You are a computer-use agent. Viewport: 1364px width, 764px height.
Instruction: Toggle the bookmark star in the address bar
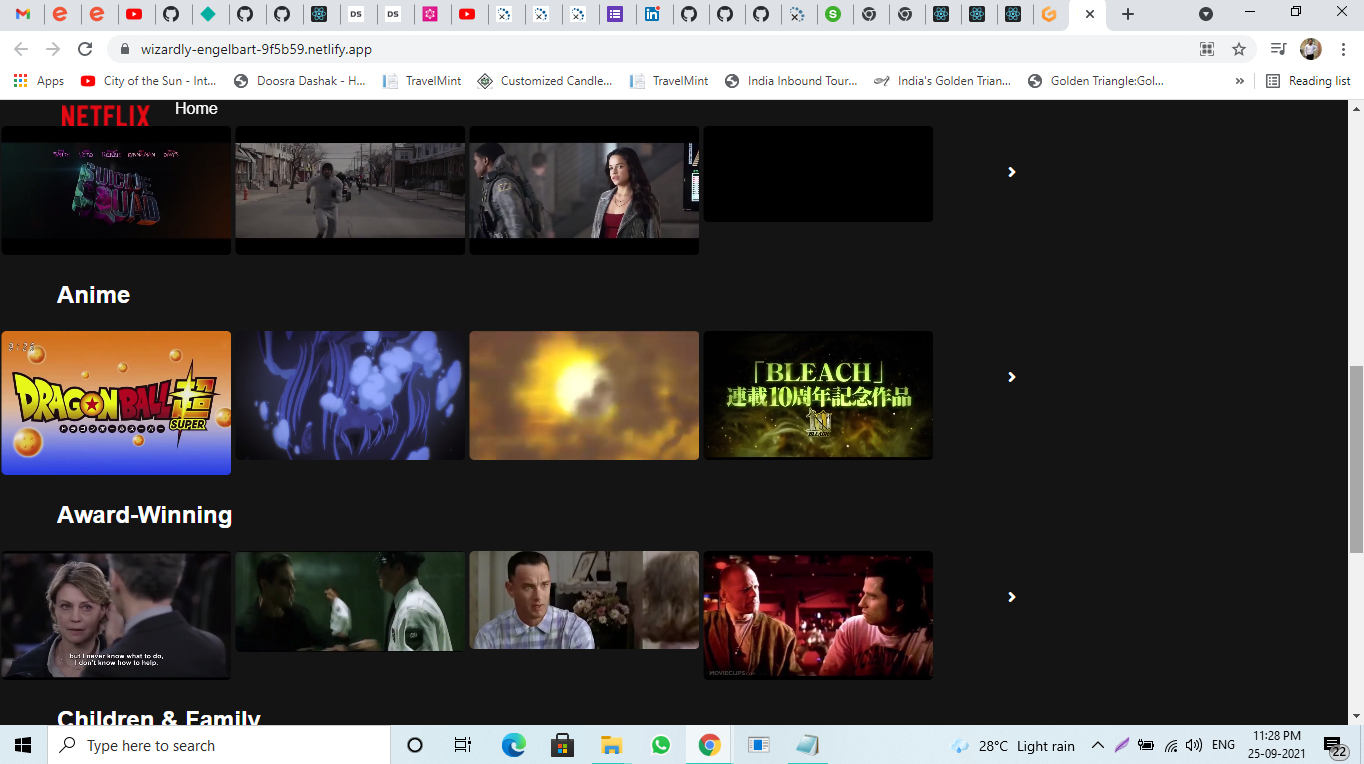coord(1239,48)
